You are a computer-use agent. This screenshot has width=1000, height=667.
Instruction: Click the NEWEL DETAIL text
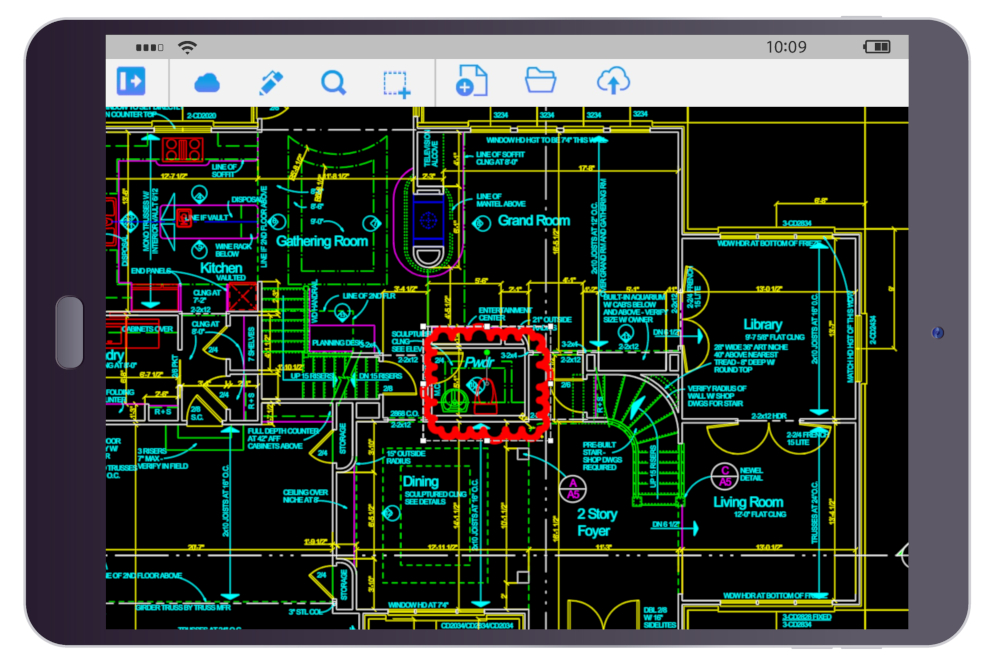[751, 474]
